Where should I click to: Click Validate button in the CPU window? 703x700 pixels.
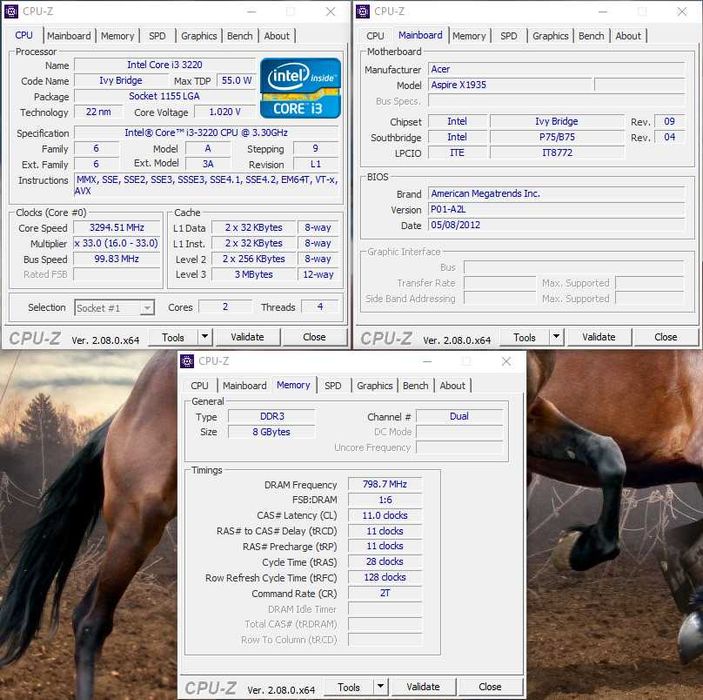click(x=247, y=337)
